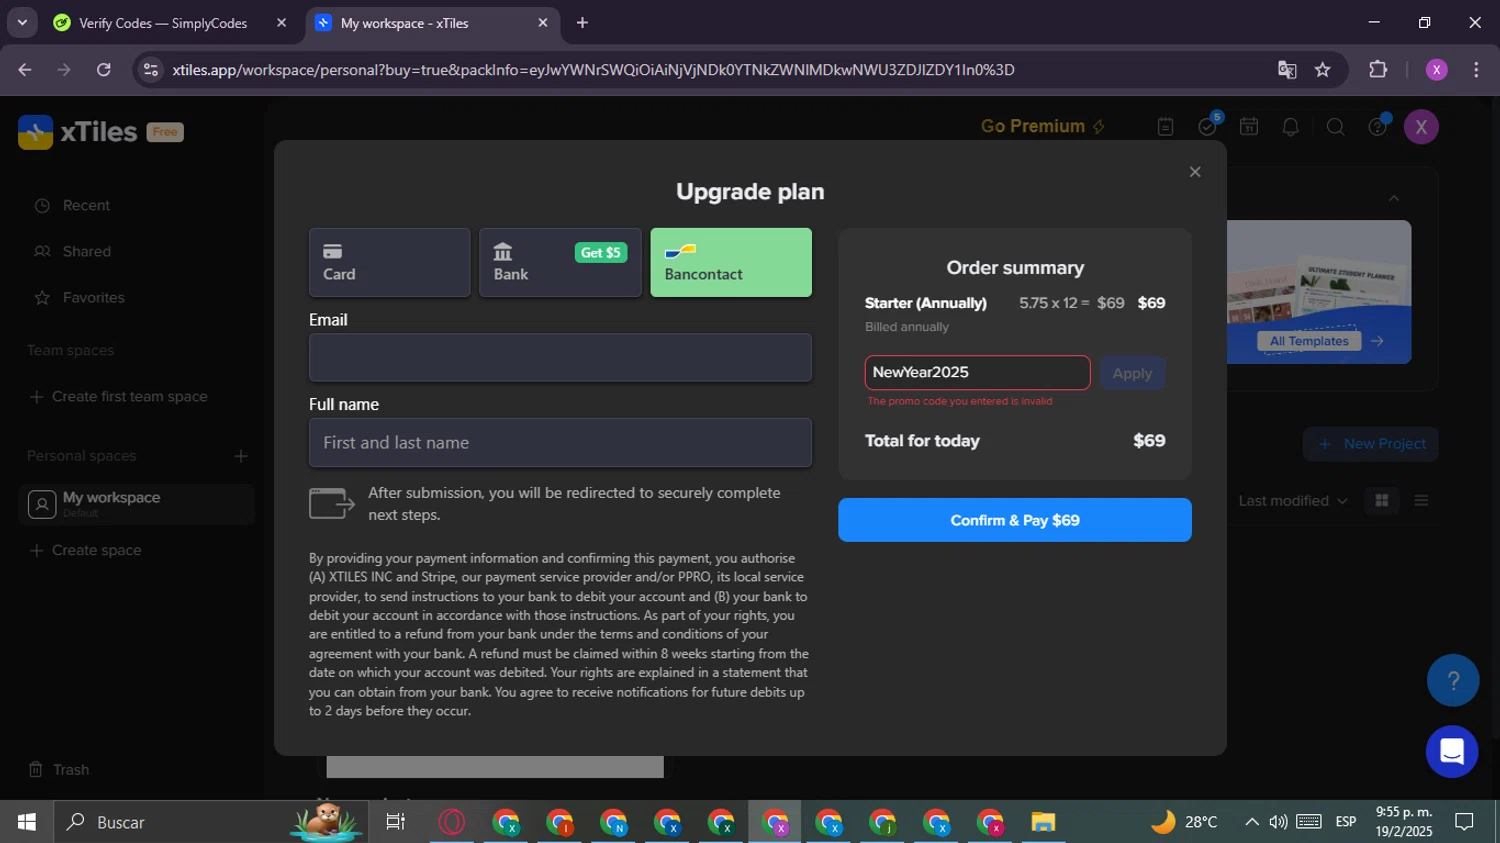Open notifications bell icon
The image size is (1500, 843).
click(1291, 127)
